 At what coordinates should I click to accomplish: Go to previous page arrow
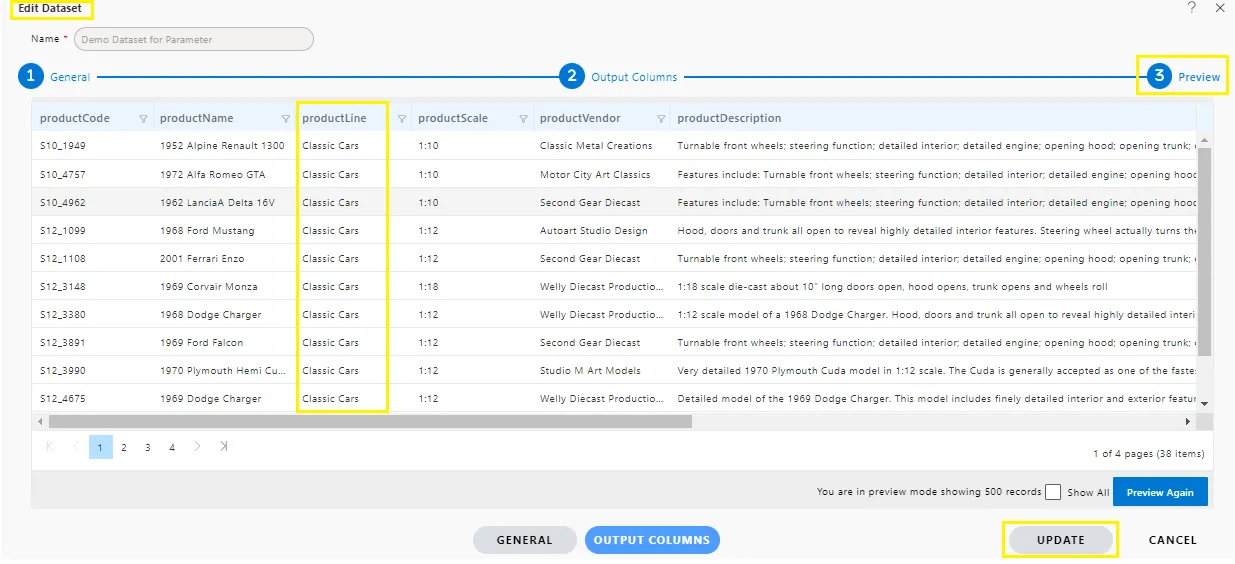[76, 446]
